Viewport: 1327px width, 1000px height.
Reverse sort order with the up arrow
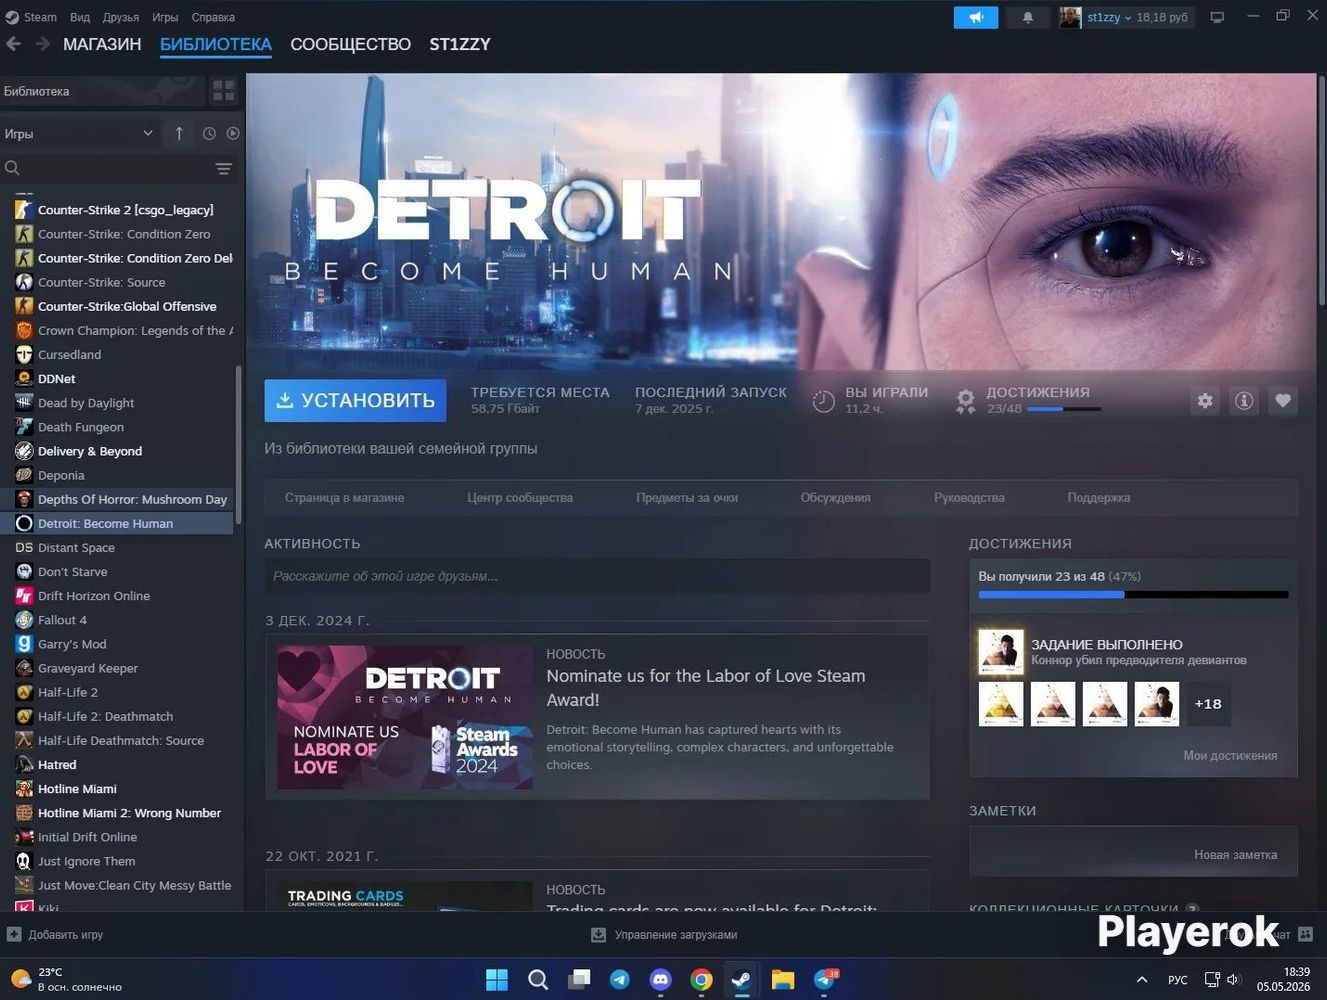tap(179, 133)
